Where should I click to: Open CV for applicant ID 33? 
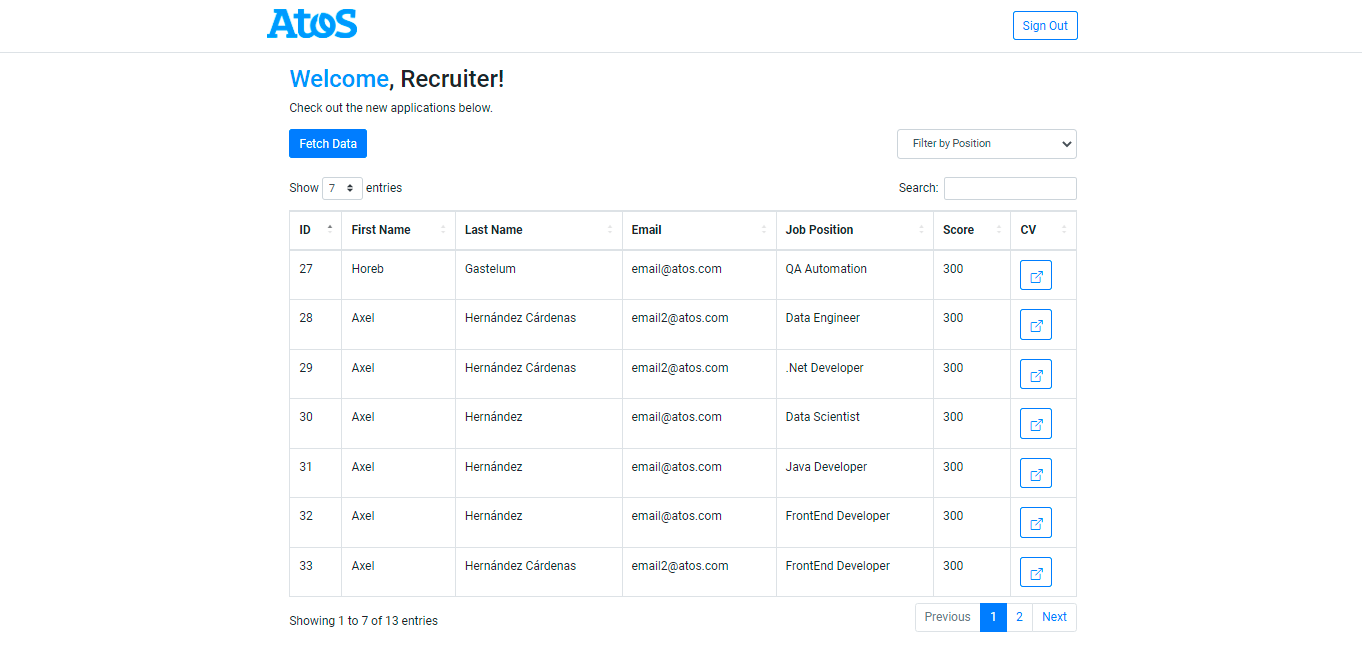[x=1036, y=572]
